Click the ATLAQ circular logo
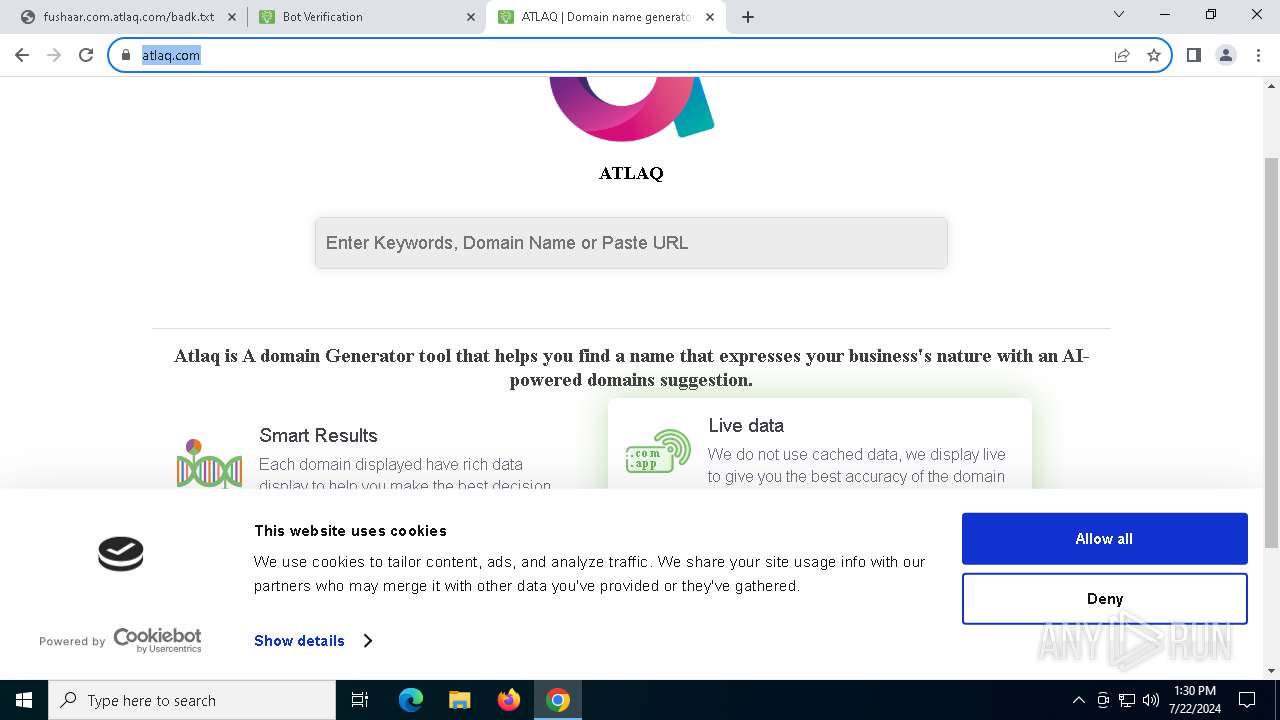The image size is (1280, 720). coord(630,108)
